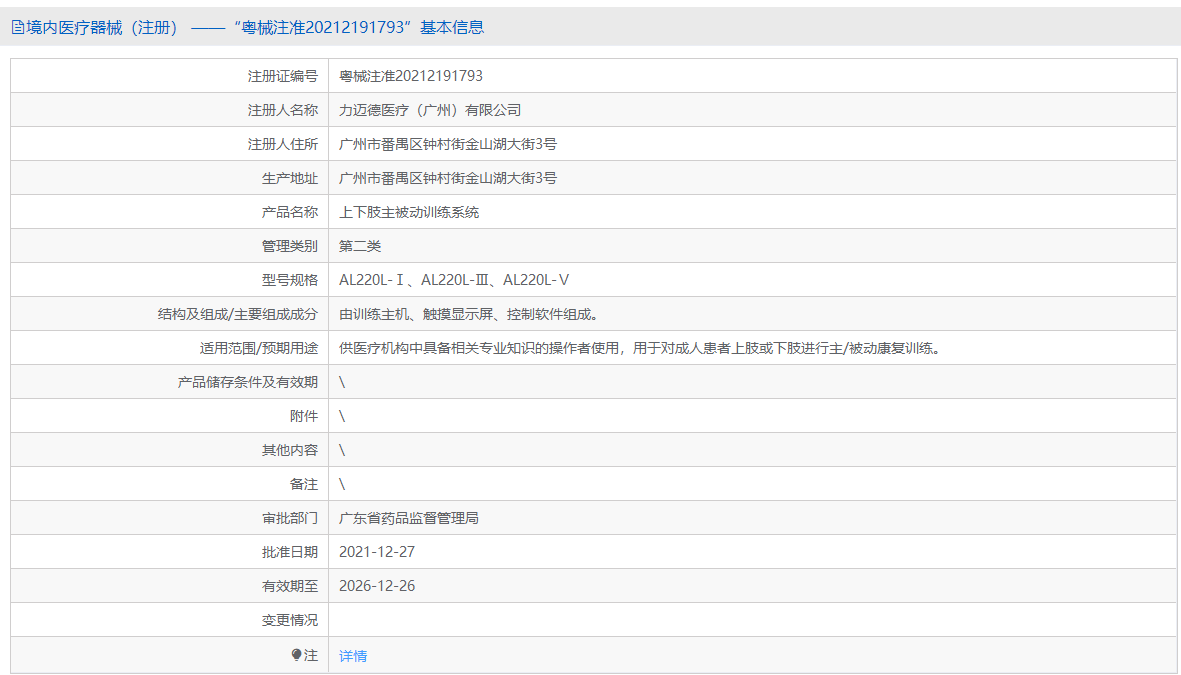Click the document icon beside 境内医疗器械 title

click(17, 28)
